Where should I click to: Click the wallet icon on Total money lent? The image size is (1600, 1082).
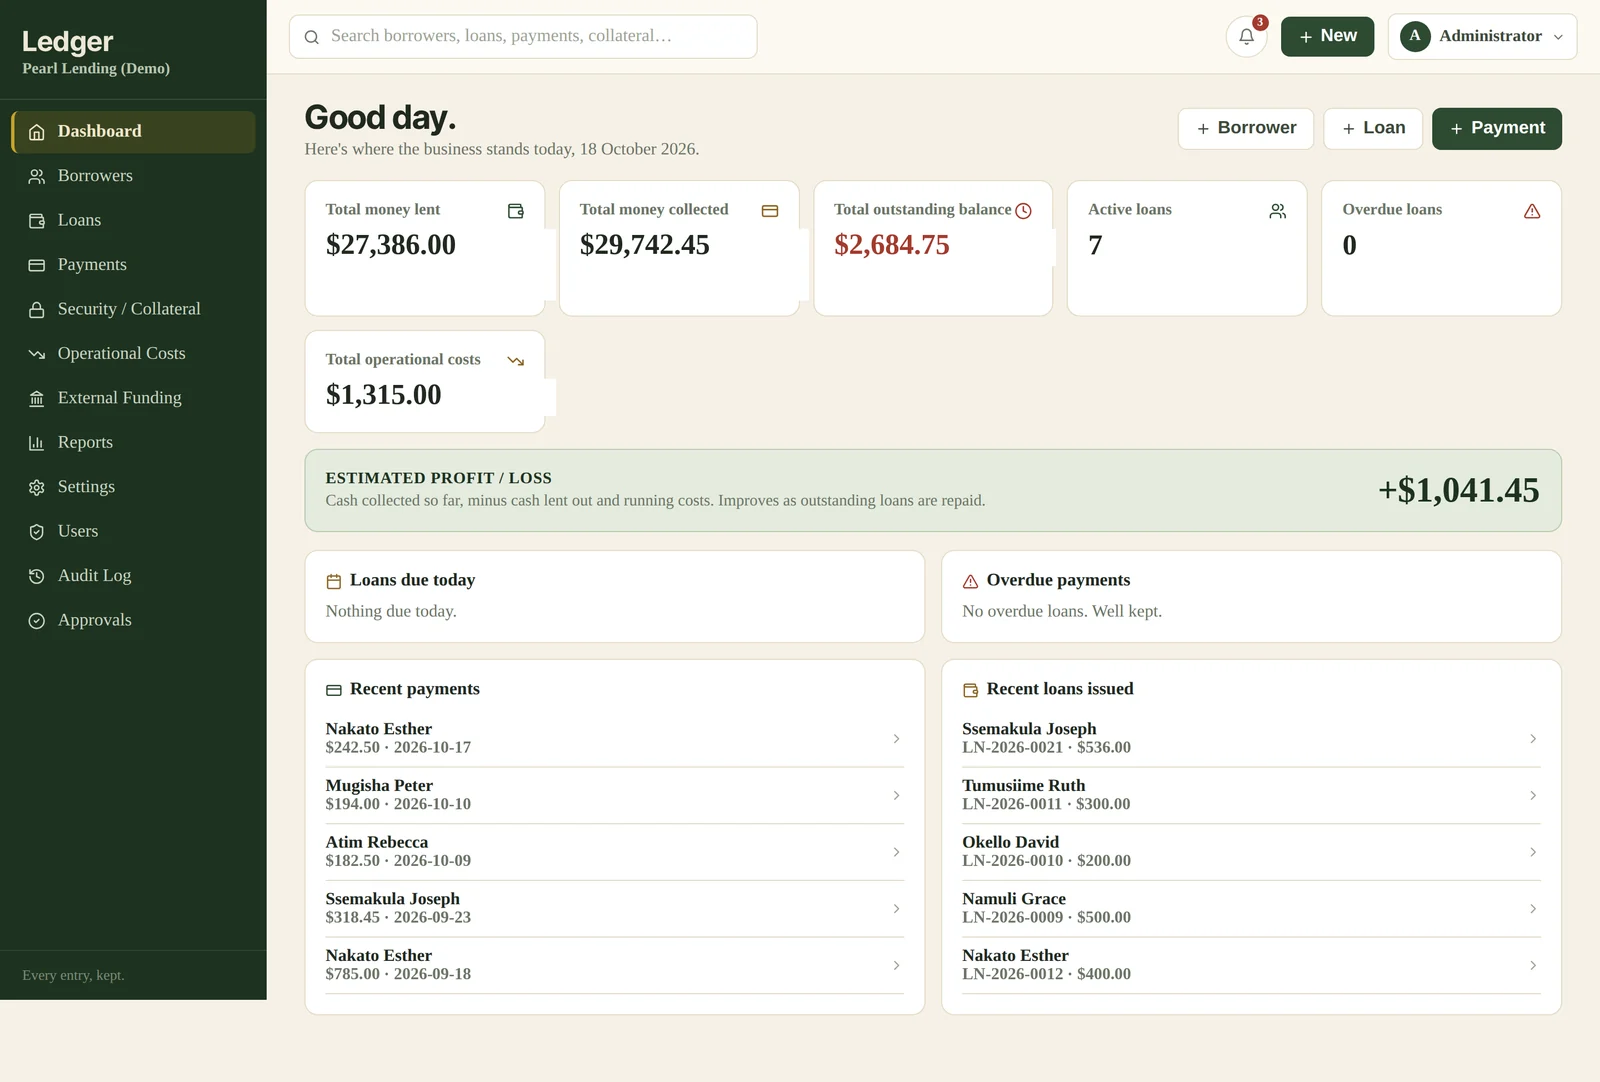(516, 211)
